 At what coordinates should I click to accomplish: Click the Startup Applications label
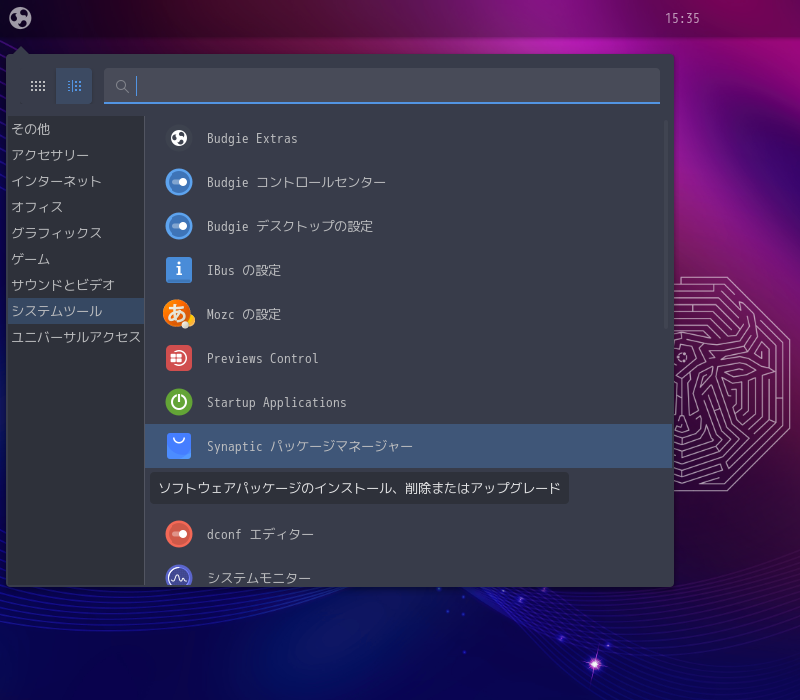(277, 403)
